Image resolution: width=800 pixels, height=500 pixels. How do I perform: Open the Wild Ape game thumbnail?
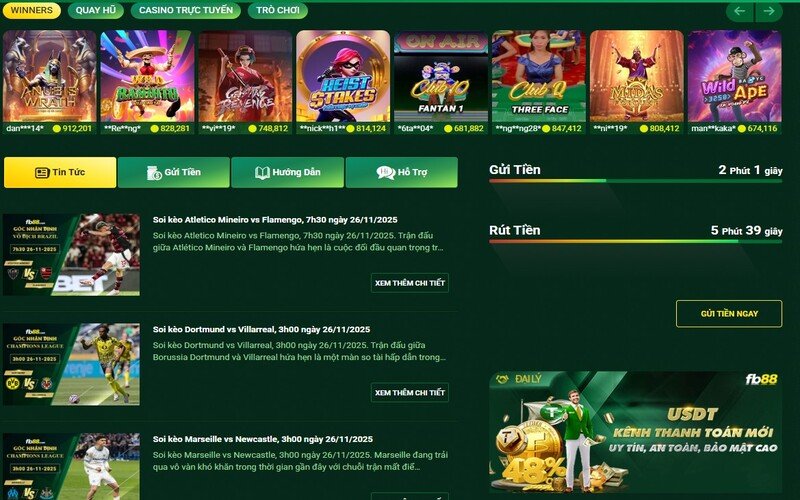click(x=734, y=77)
